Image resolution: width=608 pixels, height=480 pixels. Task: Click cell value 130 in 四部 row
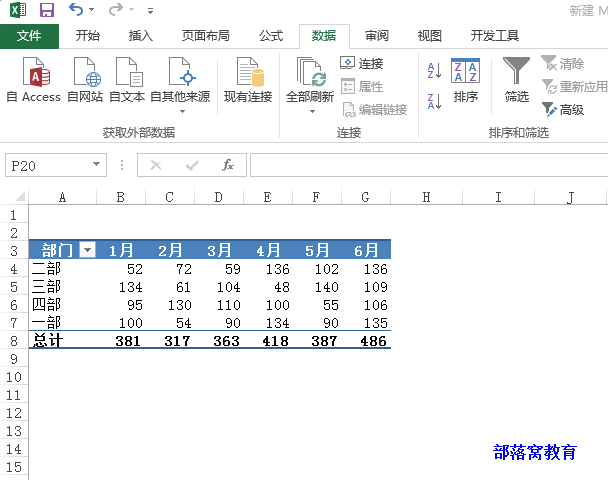coord(170,304)
